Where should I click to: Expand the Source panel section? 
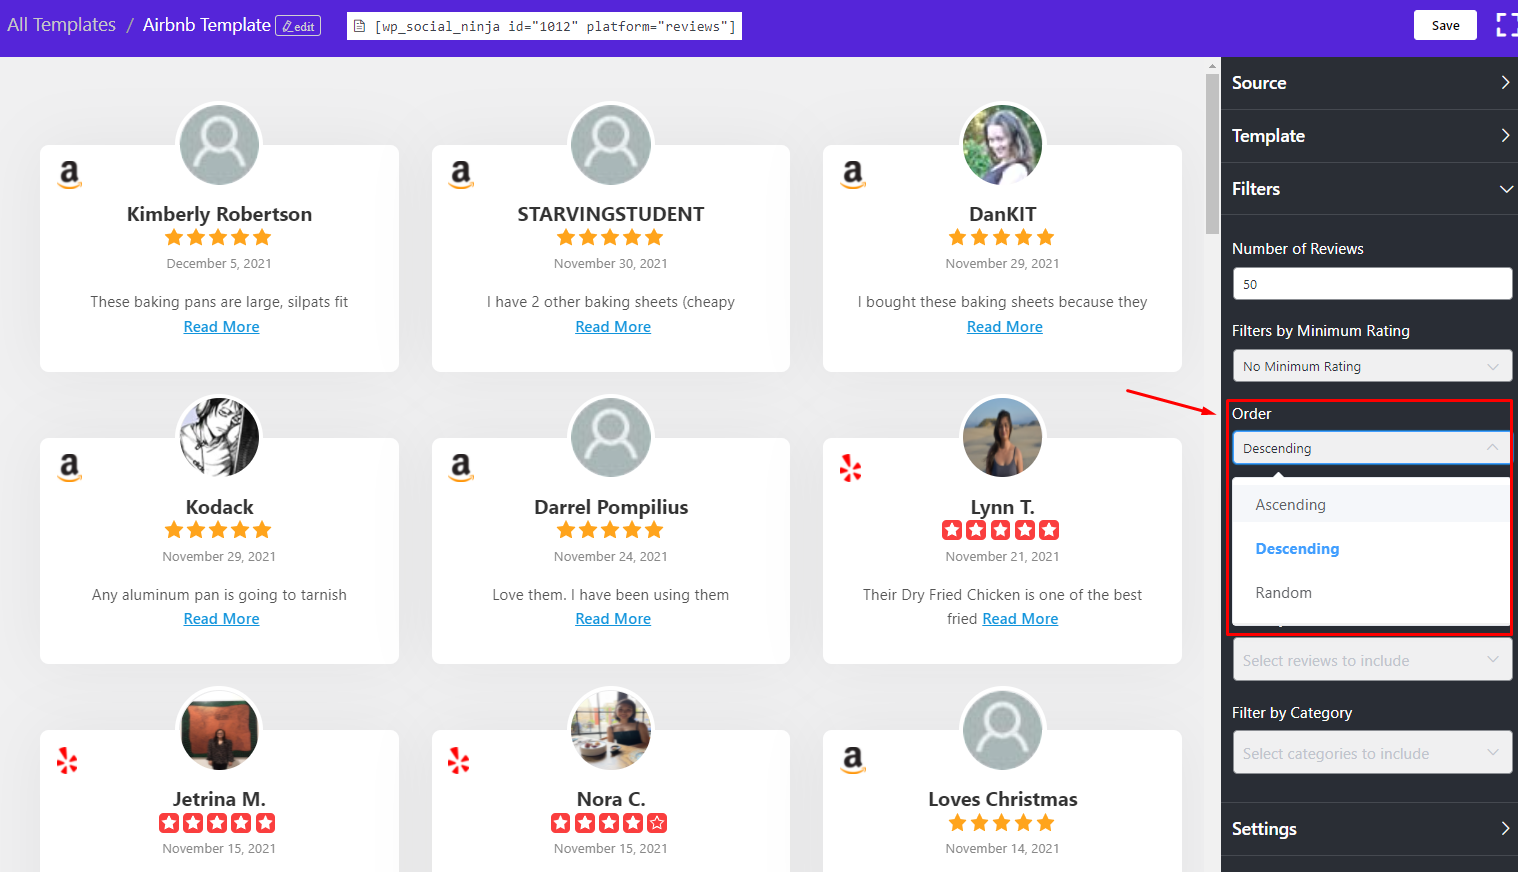click(1369, 83)
